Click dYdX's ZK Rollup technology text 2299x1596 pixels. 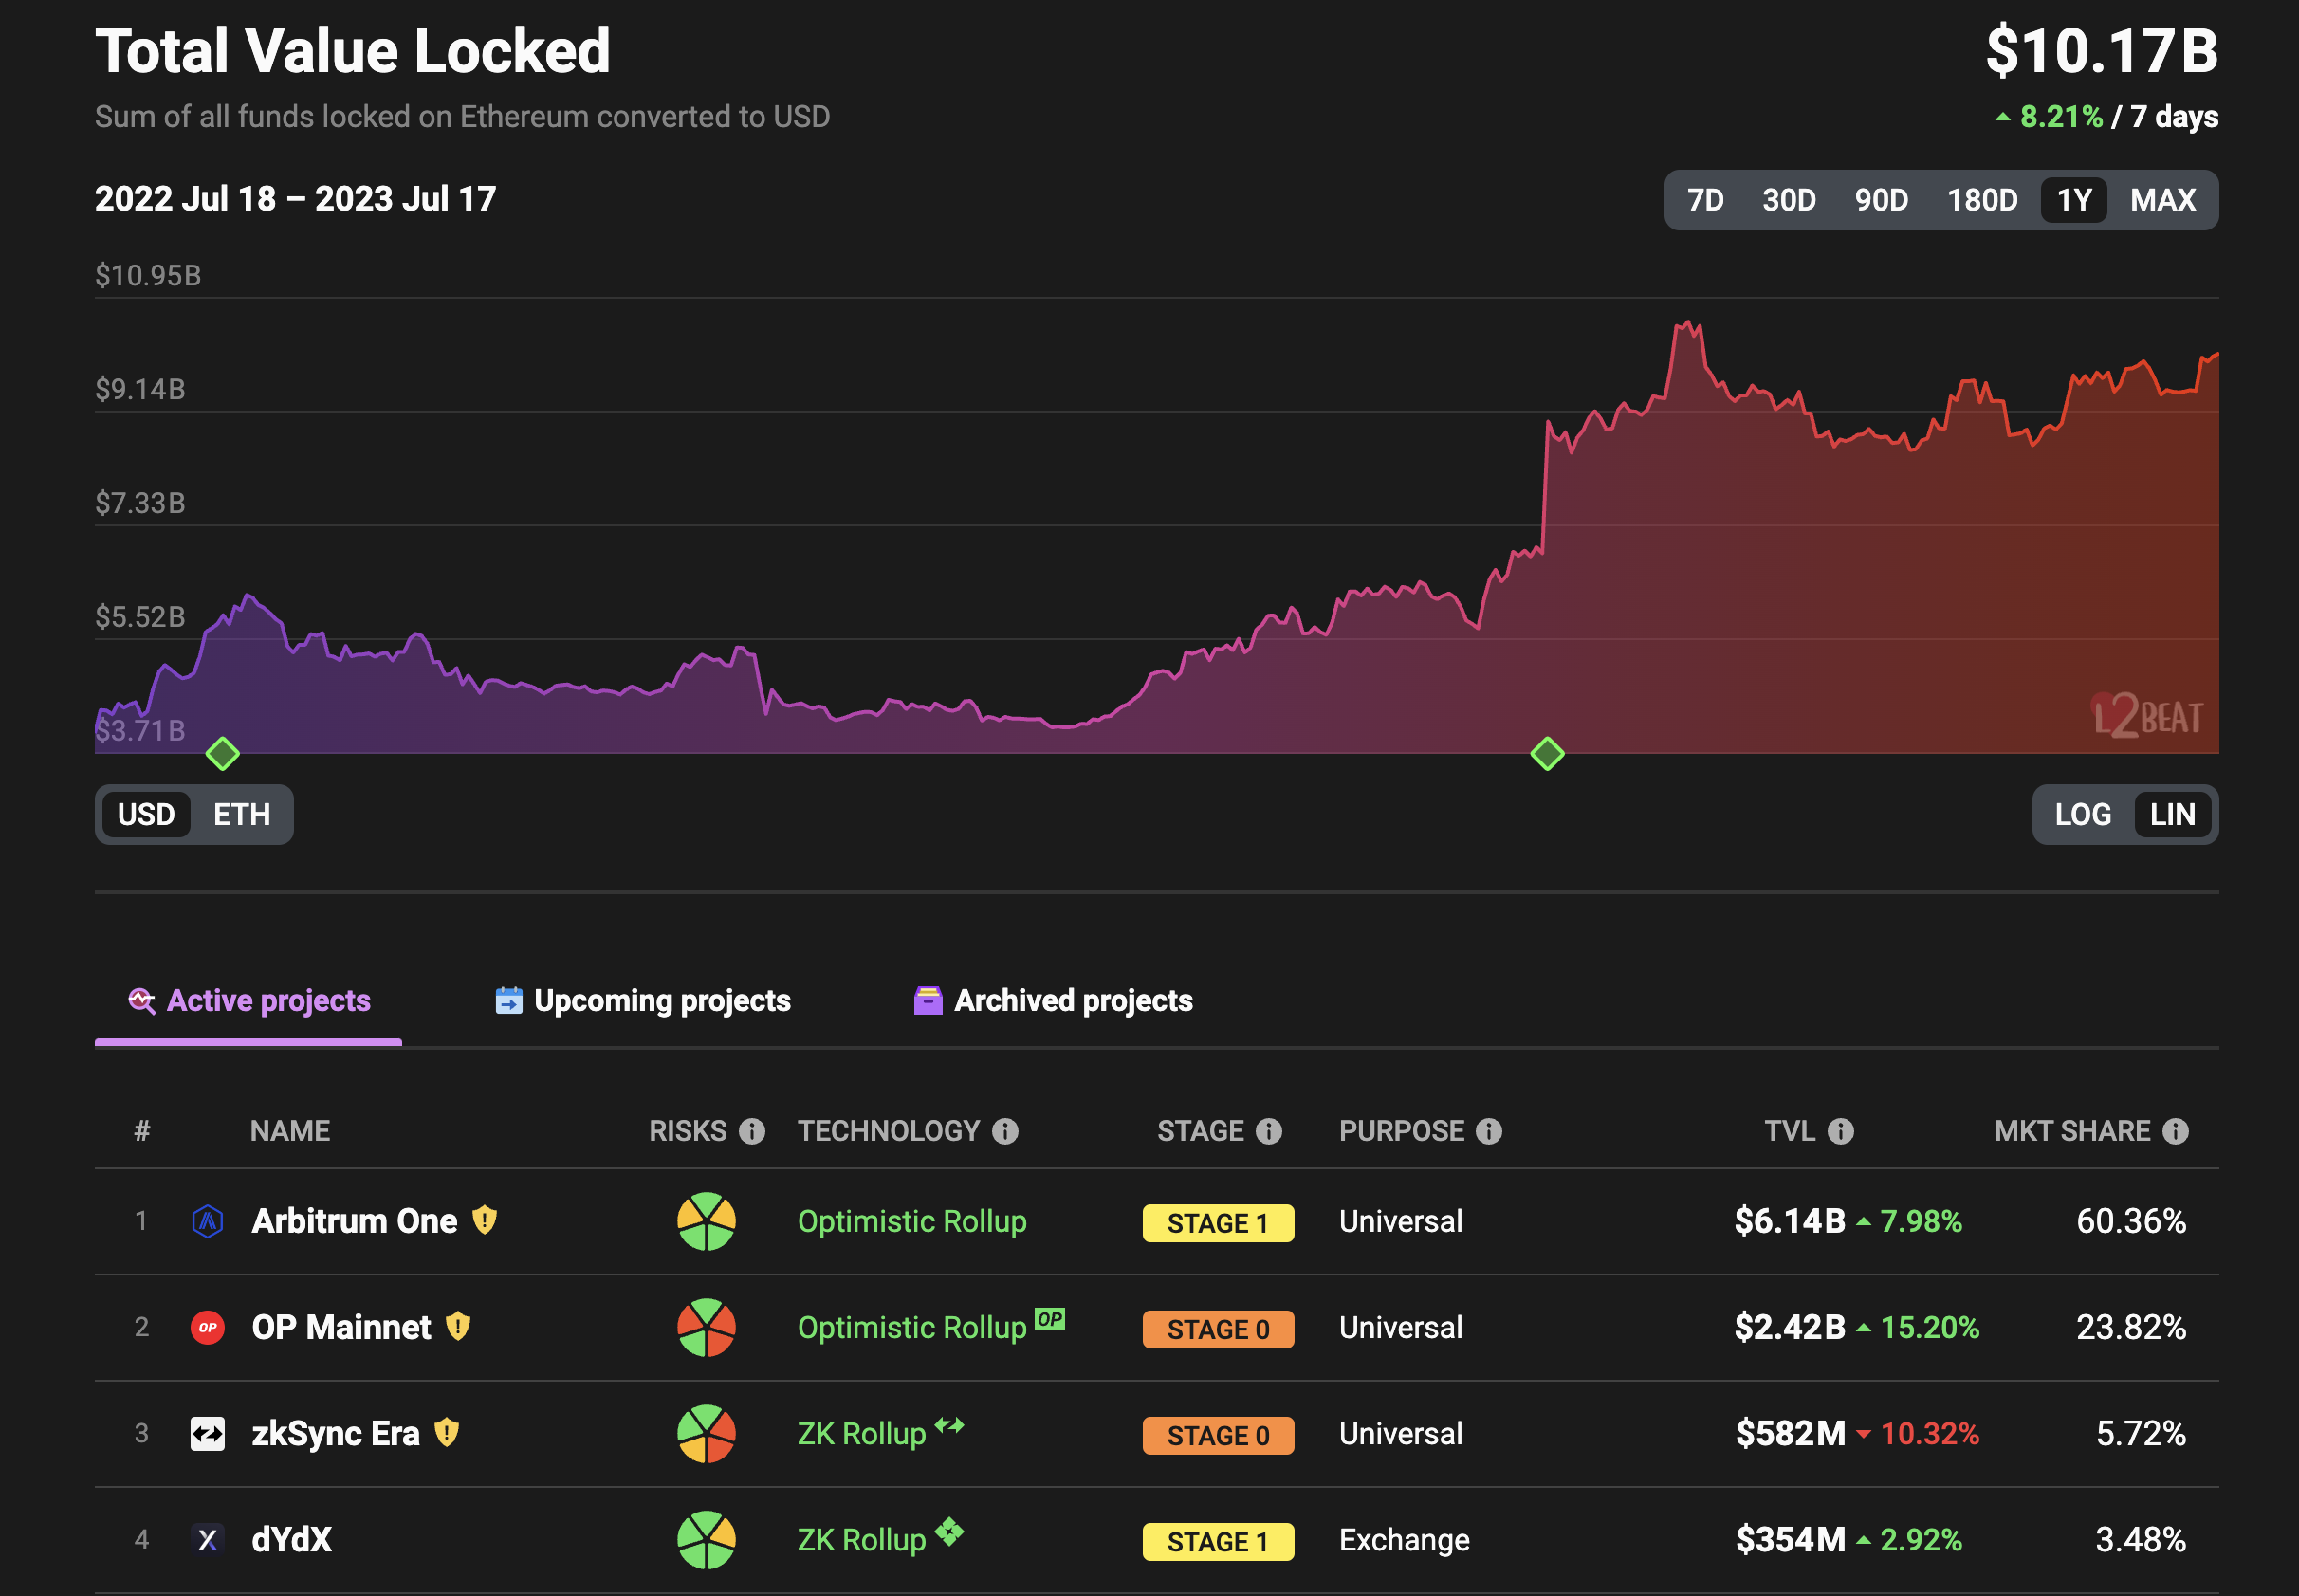pos(861,1540)
